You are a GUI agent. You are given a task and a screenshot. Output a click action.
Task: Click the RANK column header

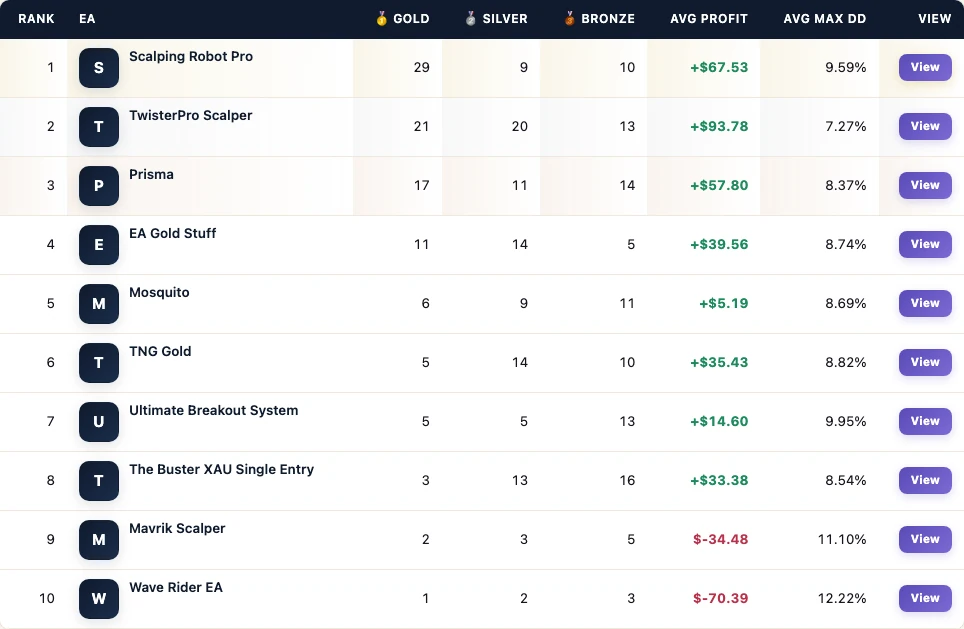pos(36,19)
